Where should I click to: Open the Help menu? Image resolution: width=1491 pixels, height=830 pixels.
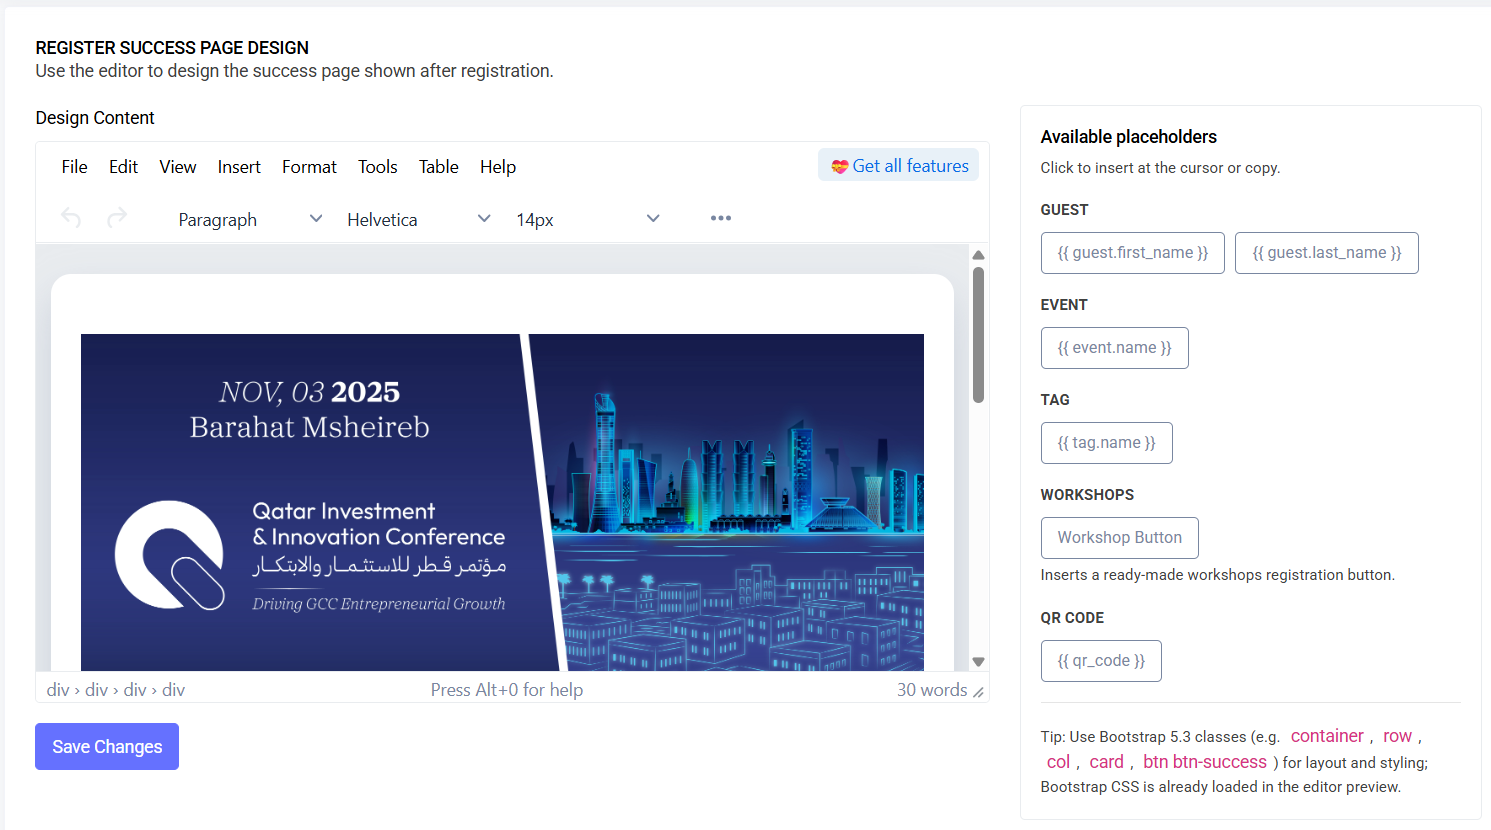point(497,166)
